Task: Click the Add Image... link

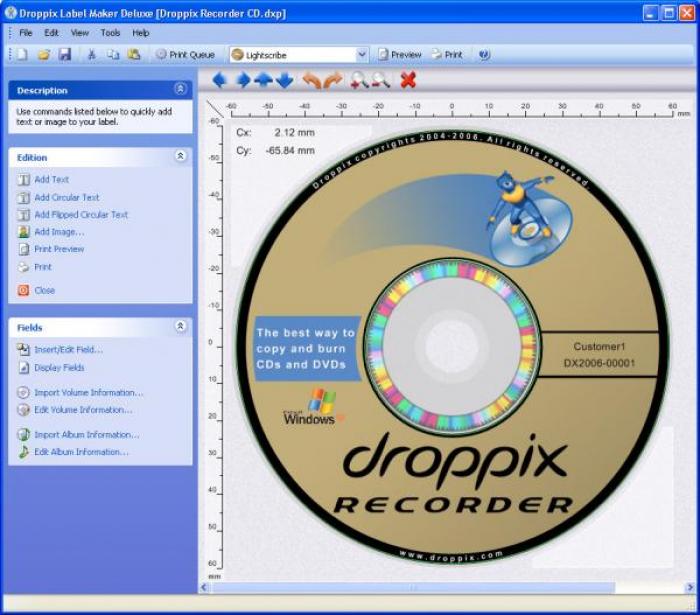Action: [x=59, y=232]
